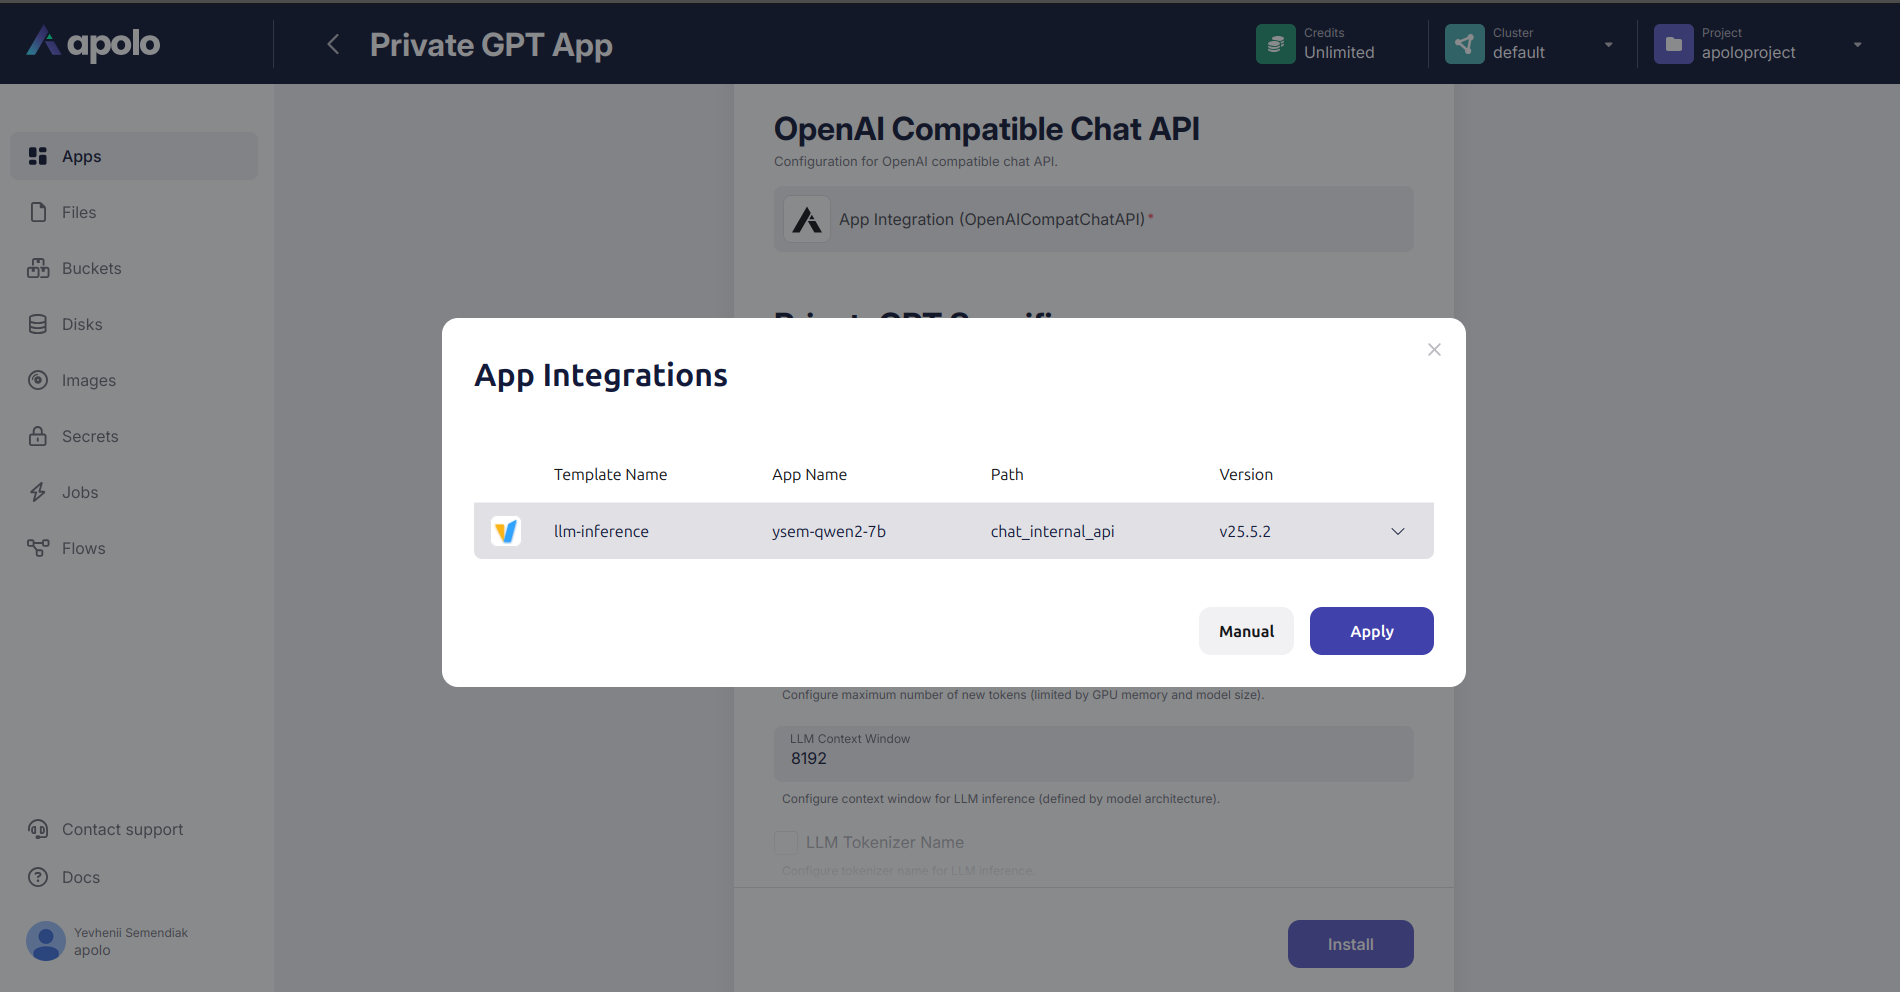
Task: Close the App Integrations dialog
Action: pyautogui.click(x=1434, y=349)
